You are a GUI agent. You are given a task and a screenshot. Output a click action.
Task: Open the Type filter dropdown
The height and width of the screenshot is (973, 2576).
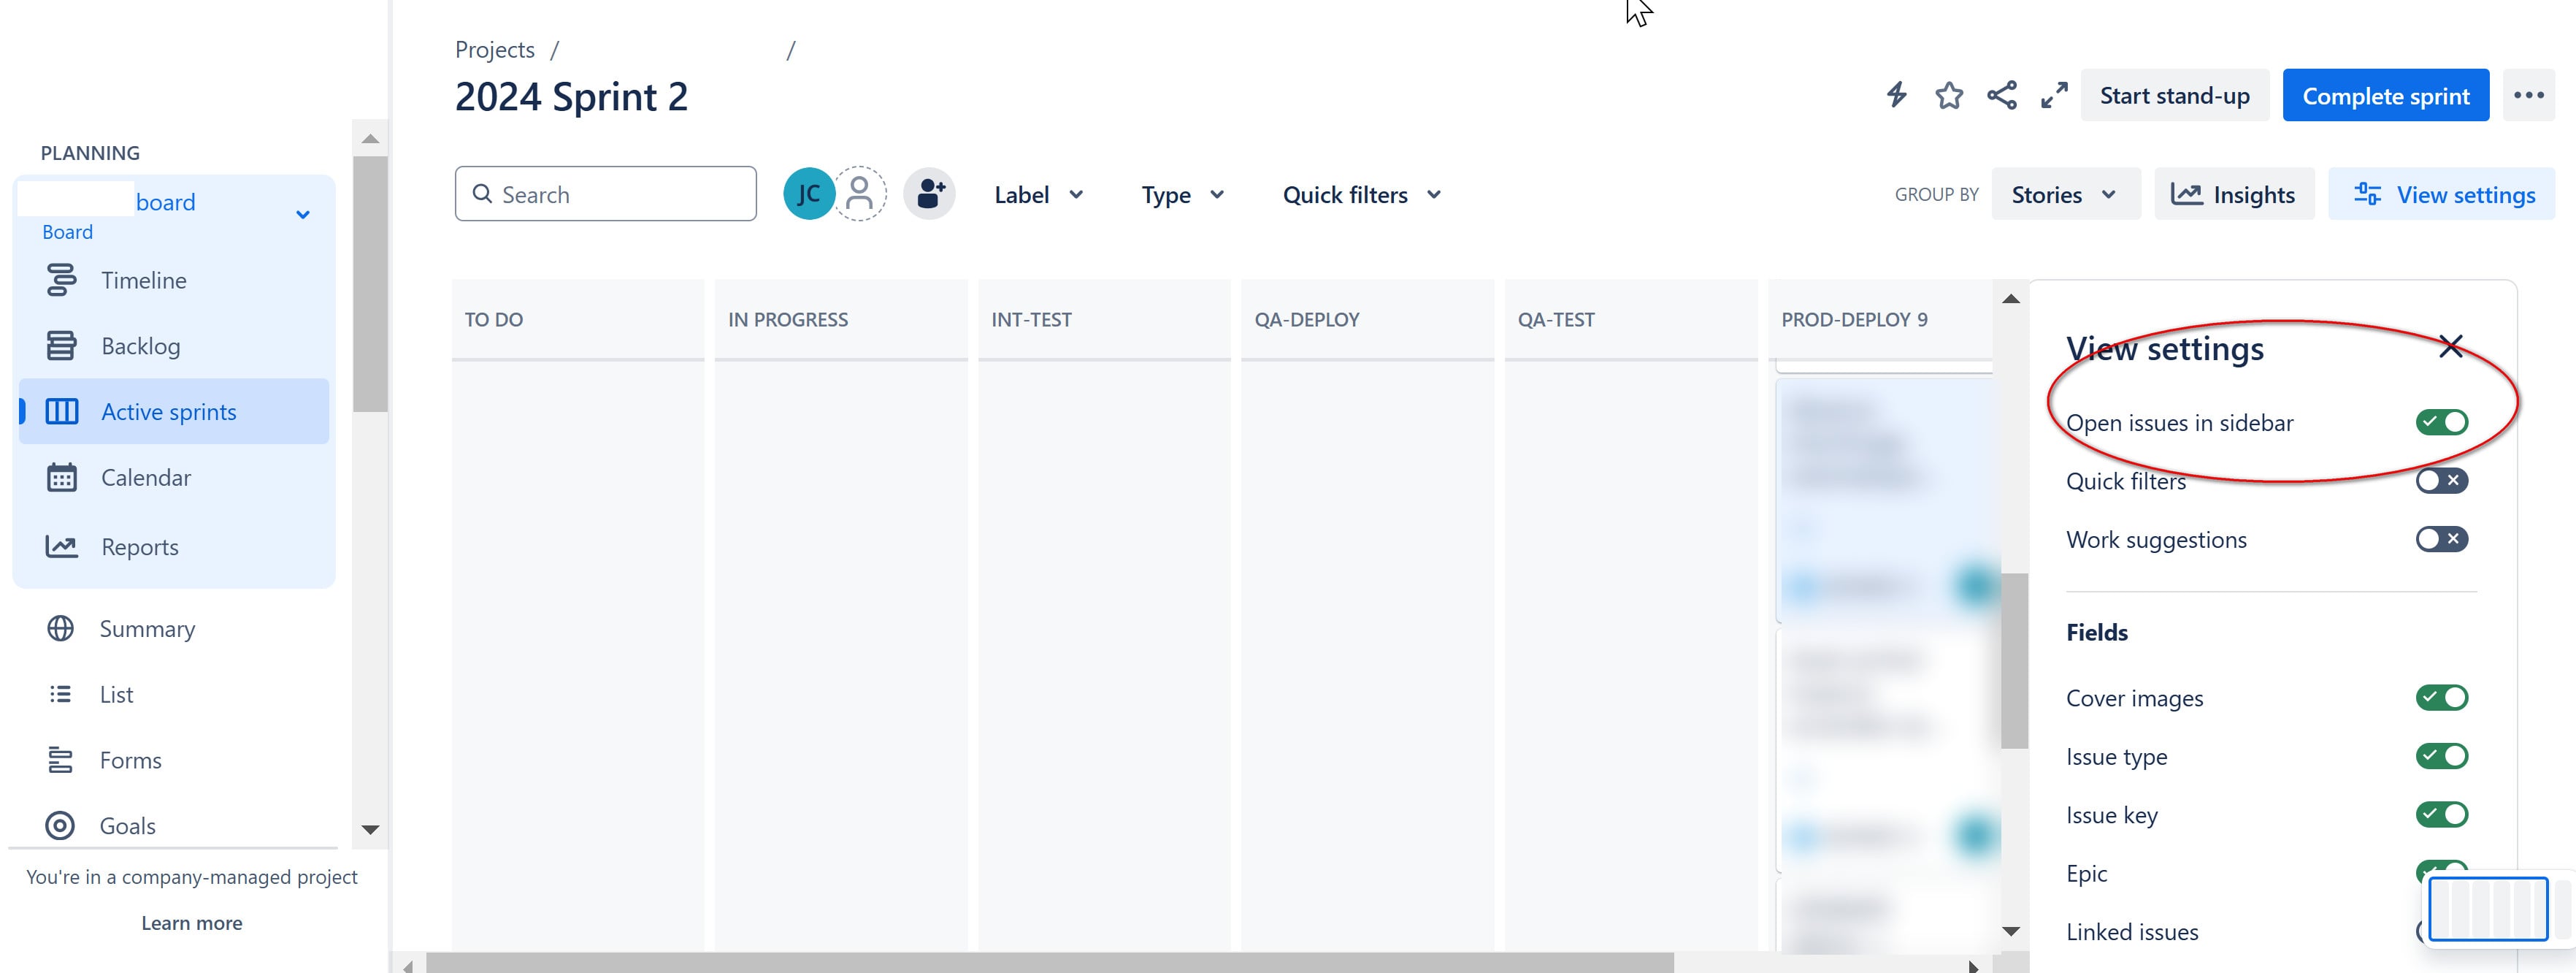1183,195
